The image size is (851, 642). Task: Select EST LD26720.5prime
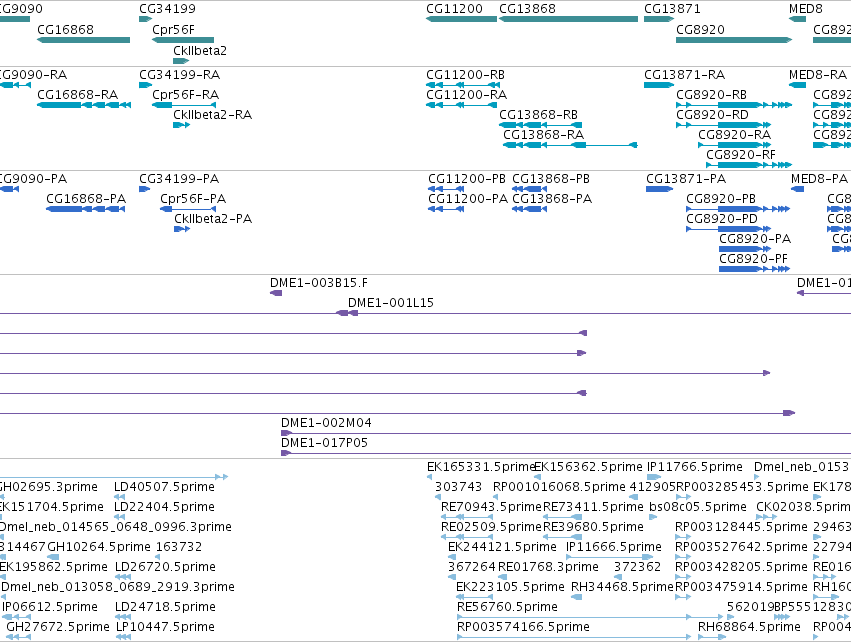(165, 567)
